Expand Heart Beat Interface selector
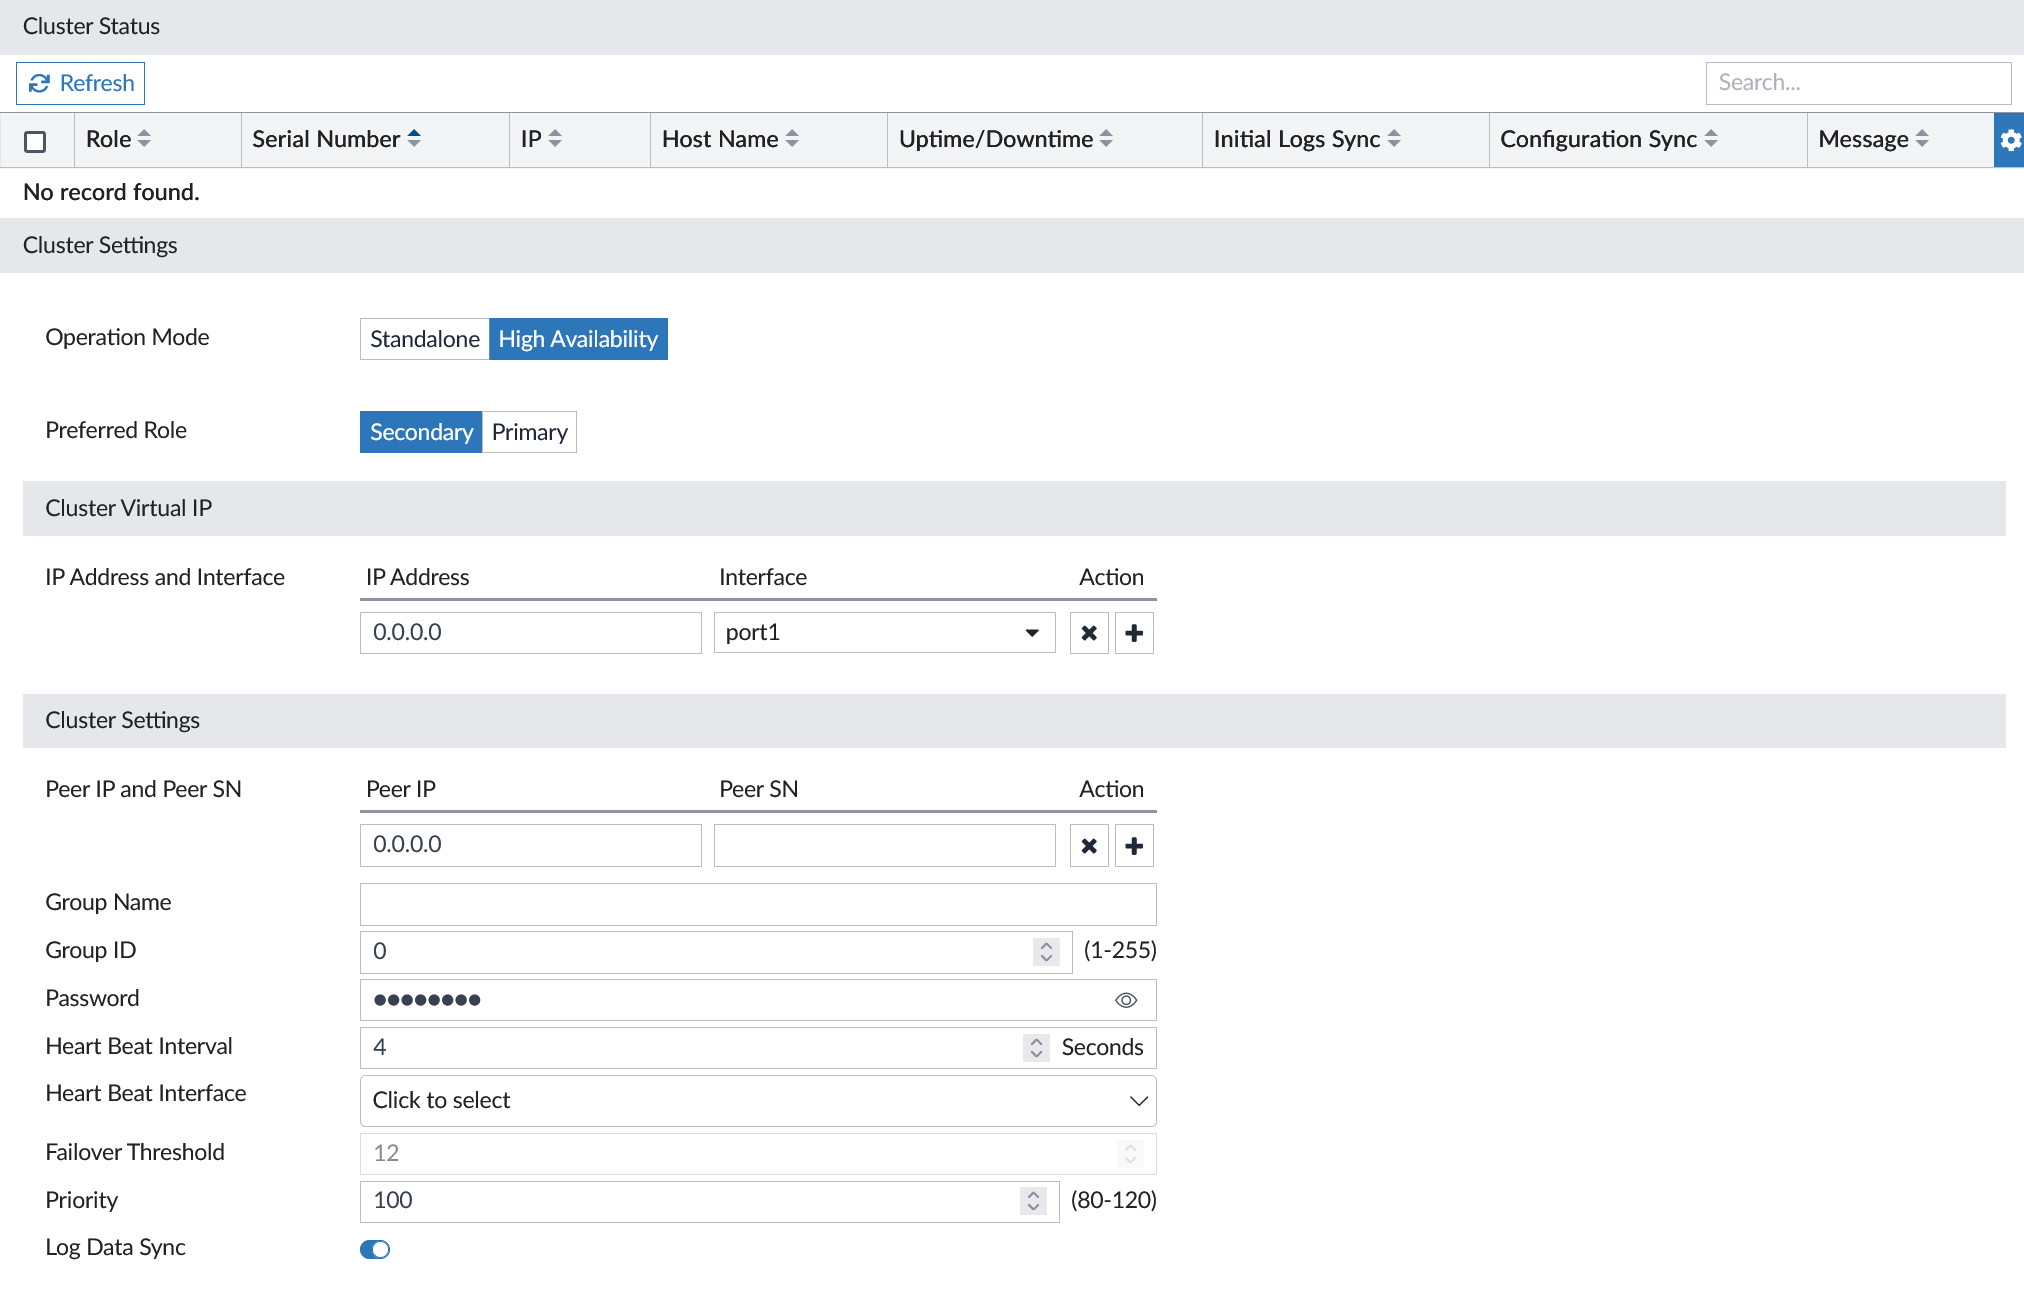Screen dimensions: 2024x1292 pos(758,1100)
